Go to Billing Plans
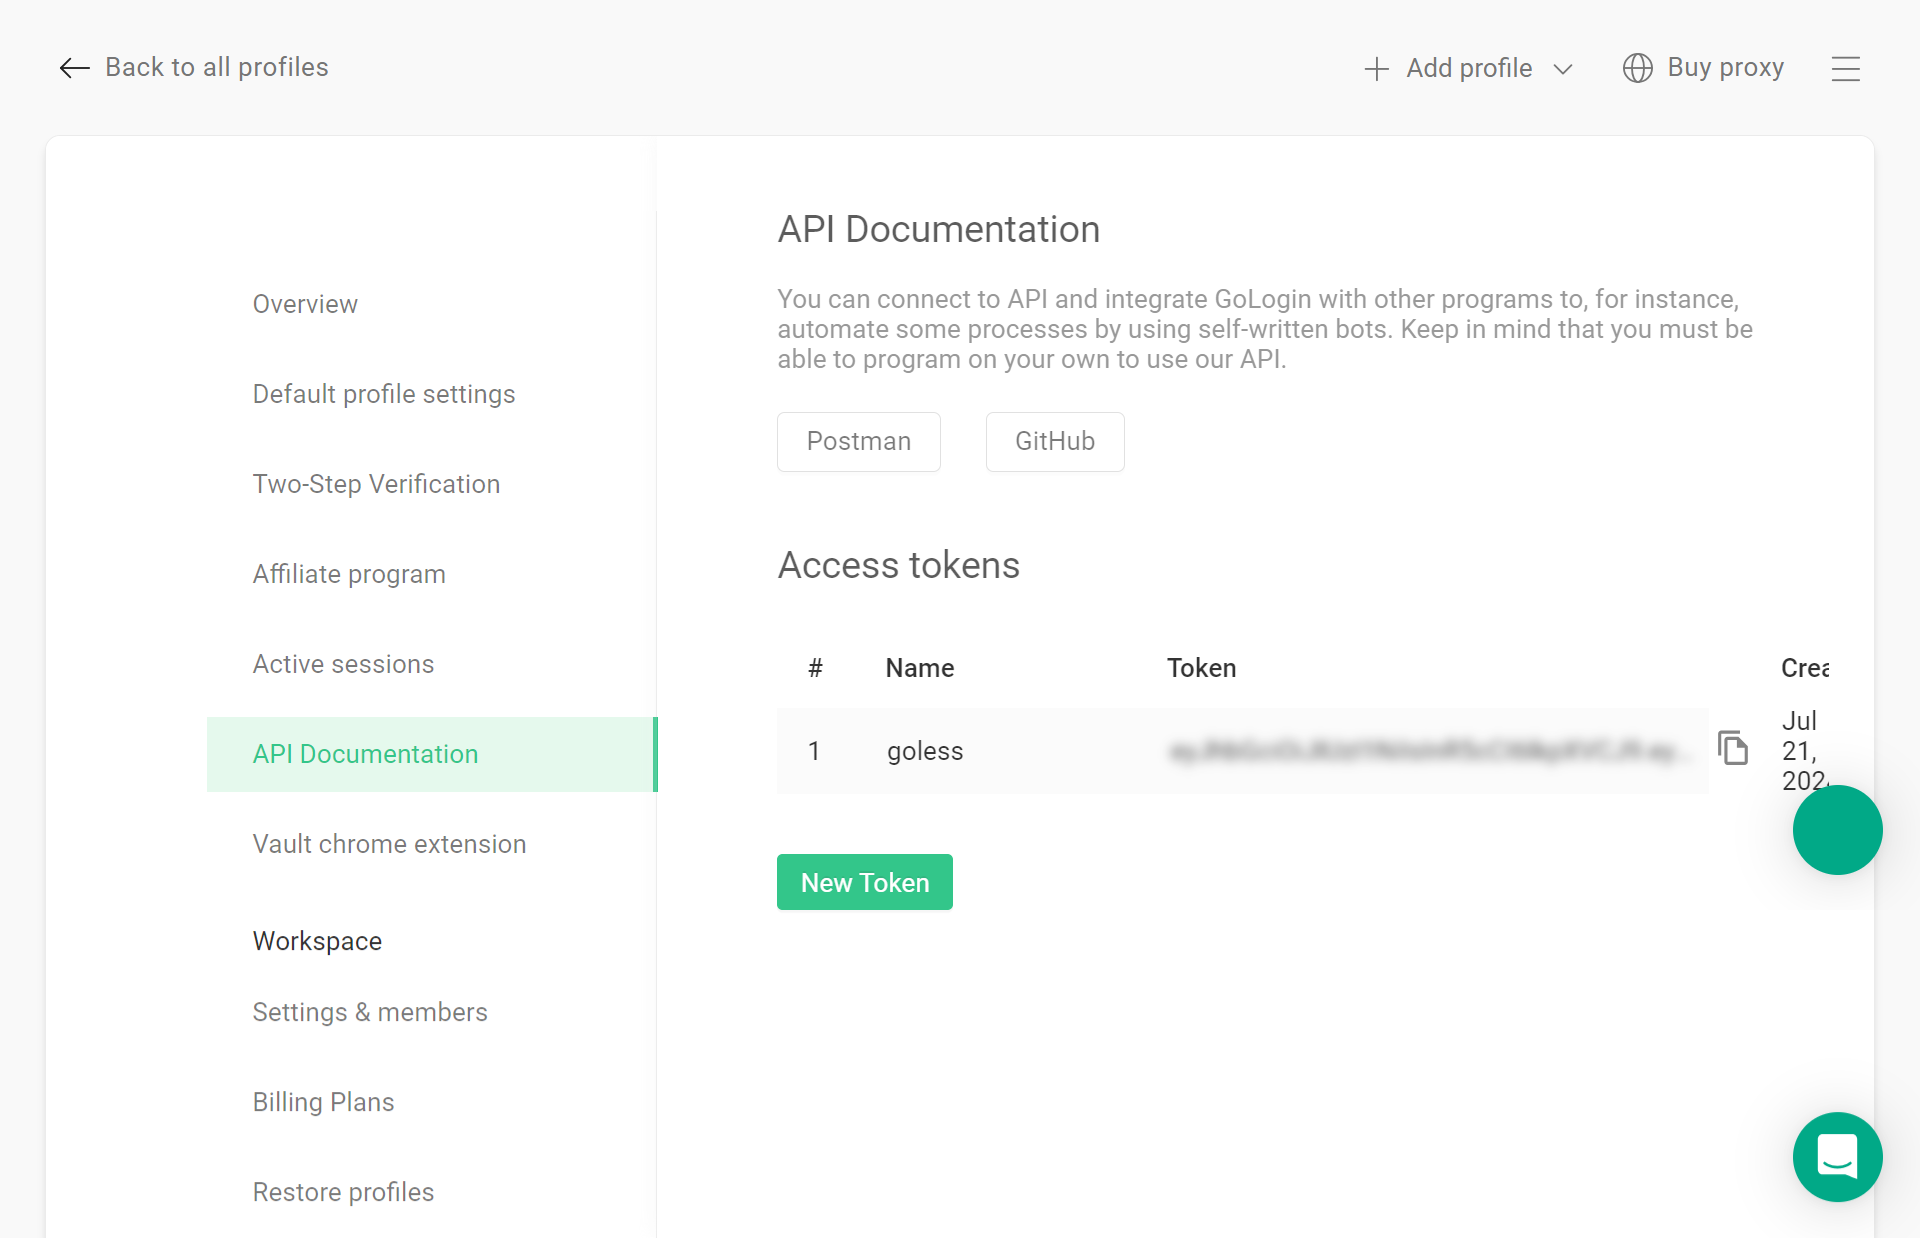 pos(323,1102)
